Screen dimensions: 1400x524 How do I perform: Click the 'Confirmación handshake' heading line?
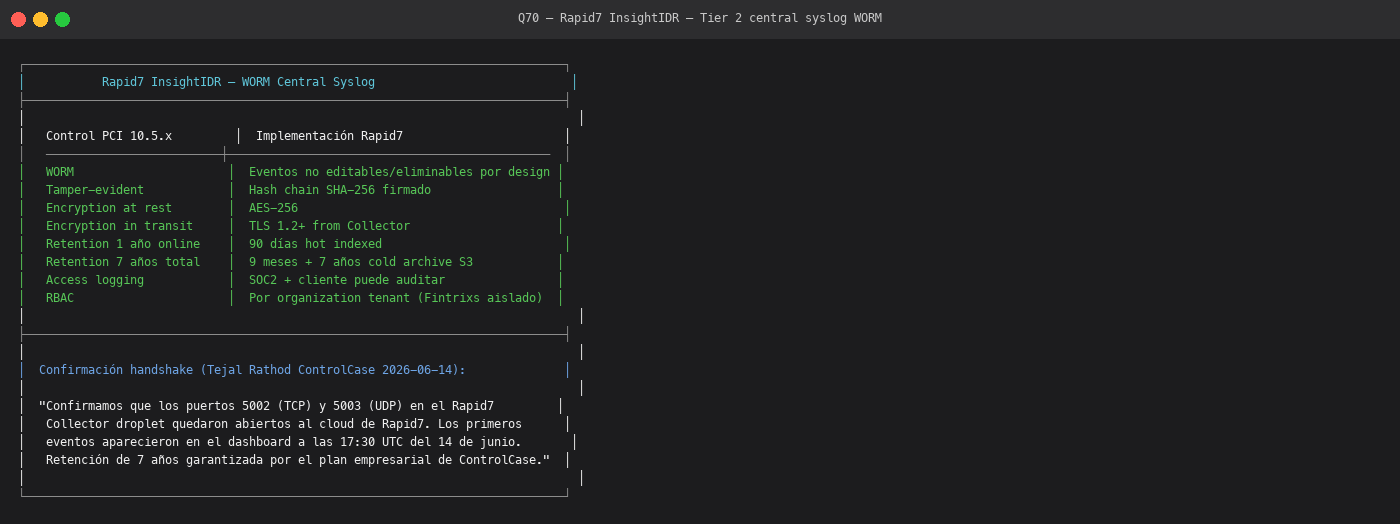click(252, 370)
